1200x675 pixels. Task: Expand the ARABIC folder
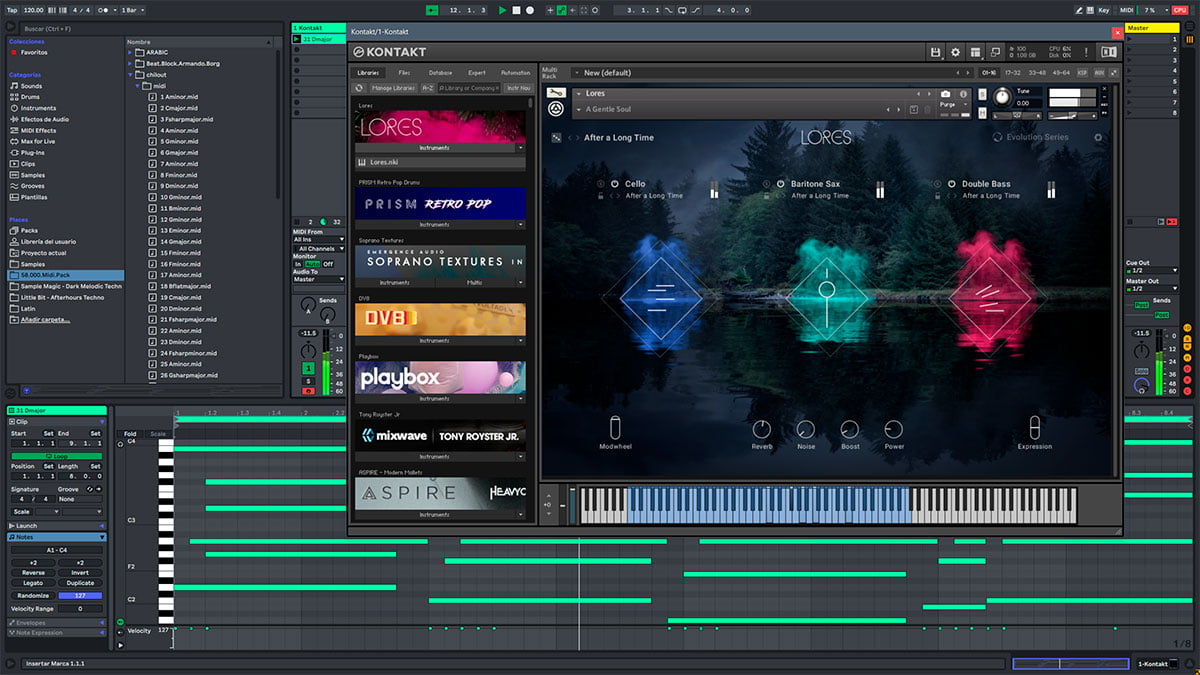pyautogui.click(x=131, y=53)
